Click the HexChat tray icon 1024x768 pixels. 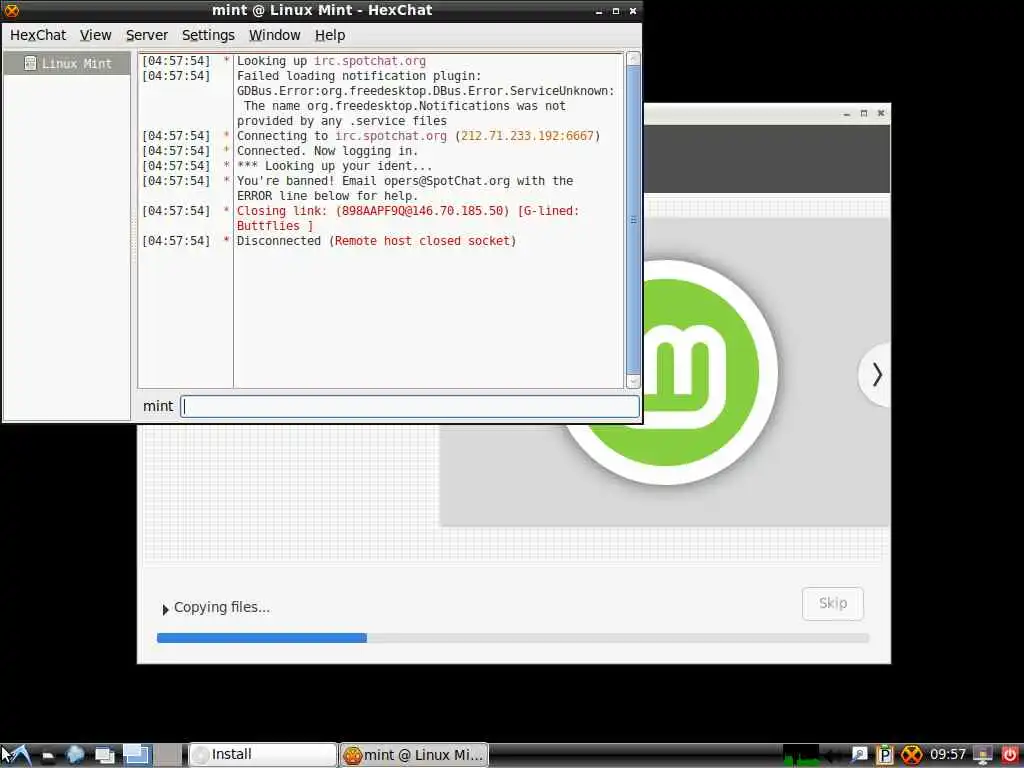point(912,755)
